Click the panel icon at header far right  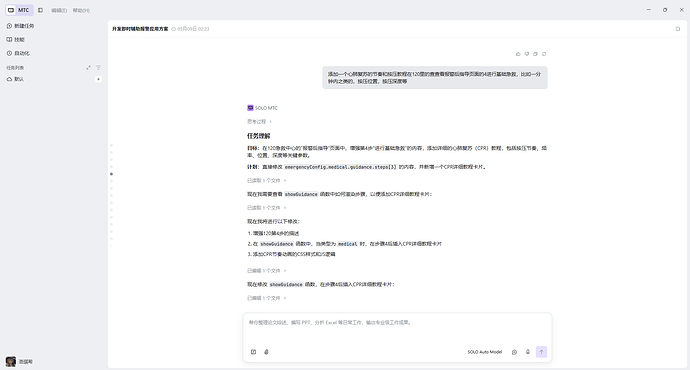(x=678, y=29)
